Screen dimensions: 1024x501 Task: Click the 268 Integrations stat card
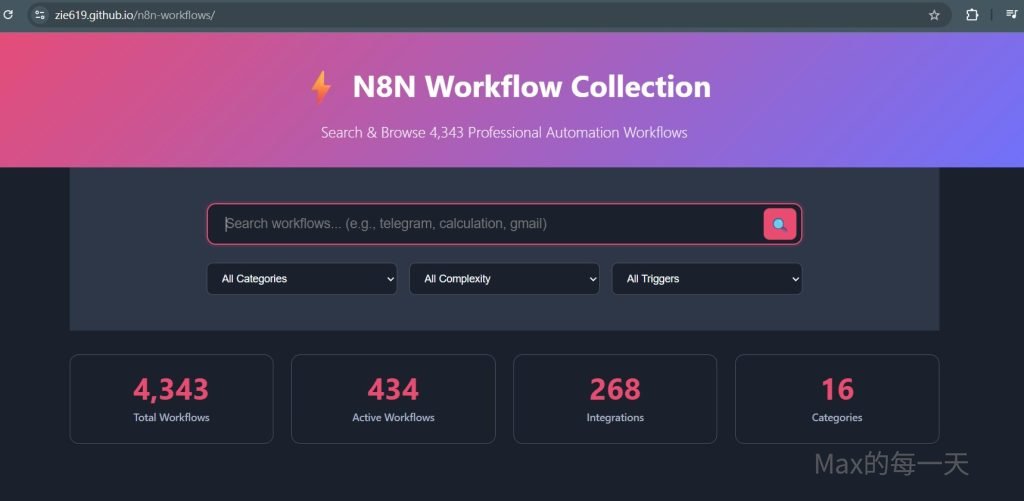coord(615,398)
